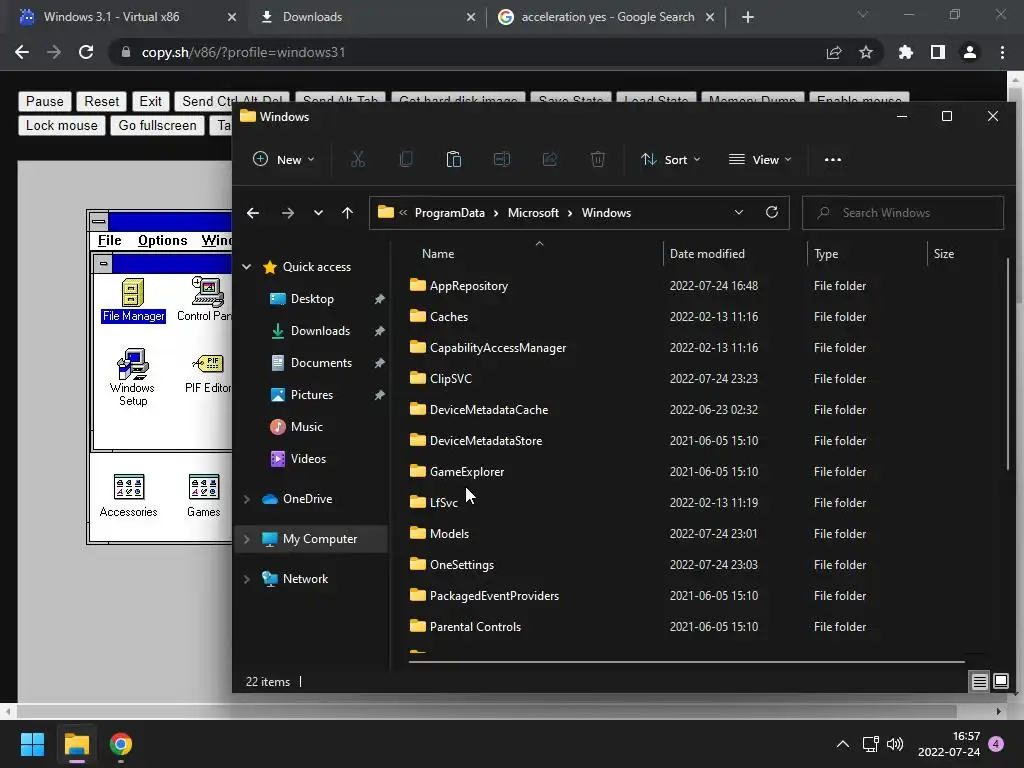Switch to details view layout icon
1024x768 pixels.
coord(980,682)
